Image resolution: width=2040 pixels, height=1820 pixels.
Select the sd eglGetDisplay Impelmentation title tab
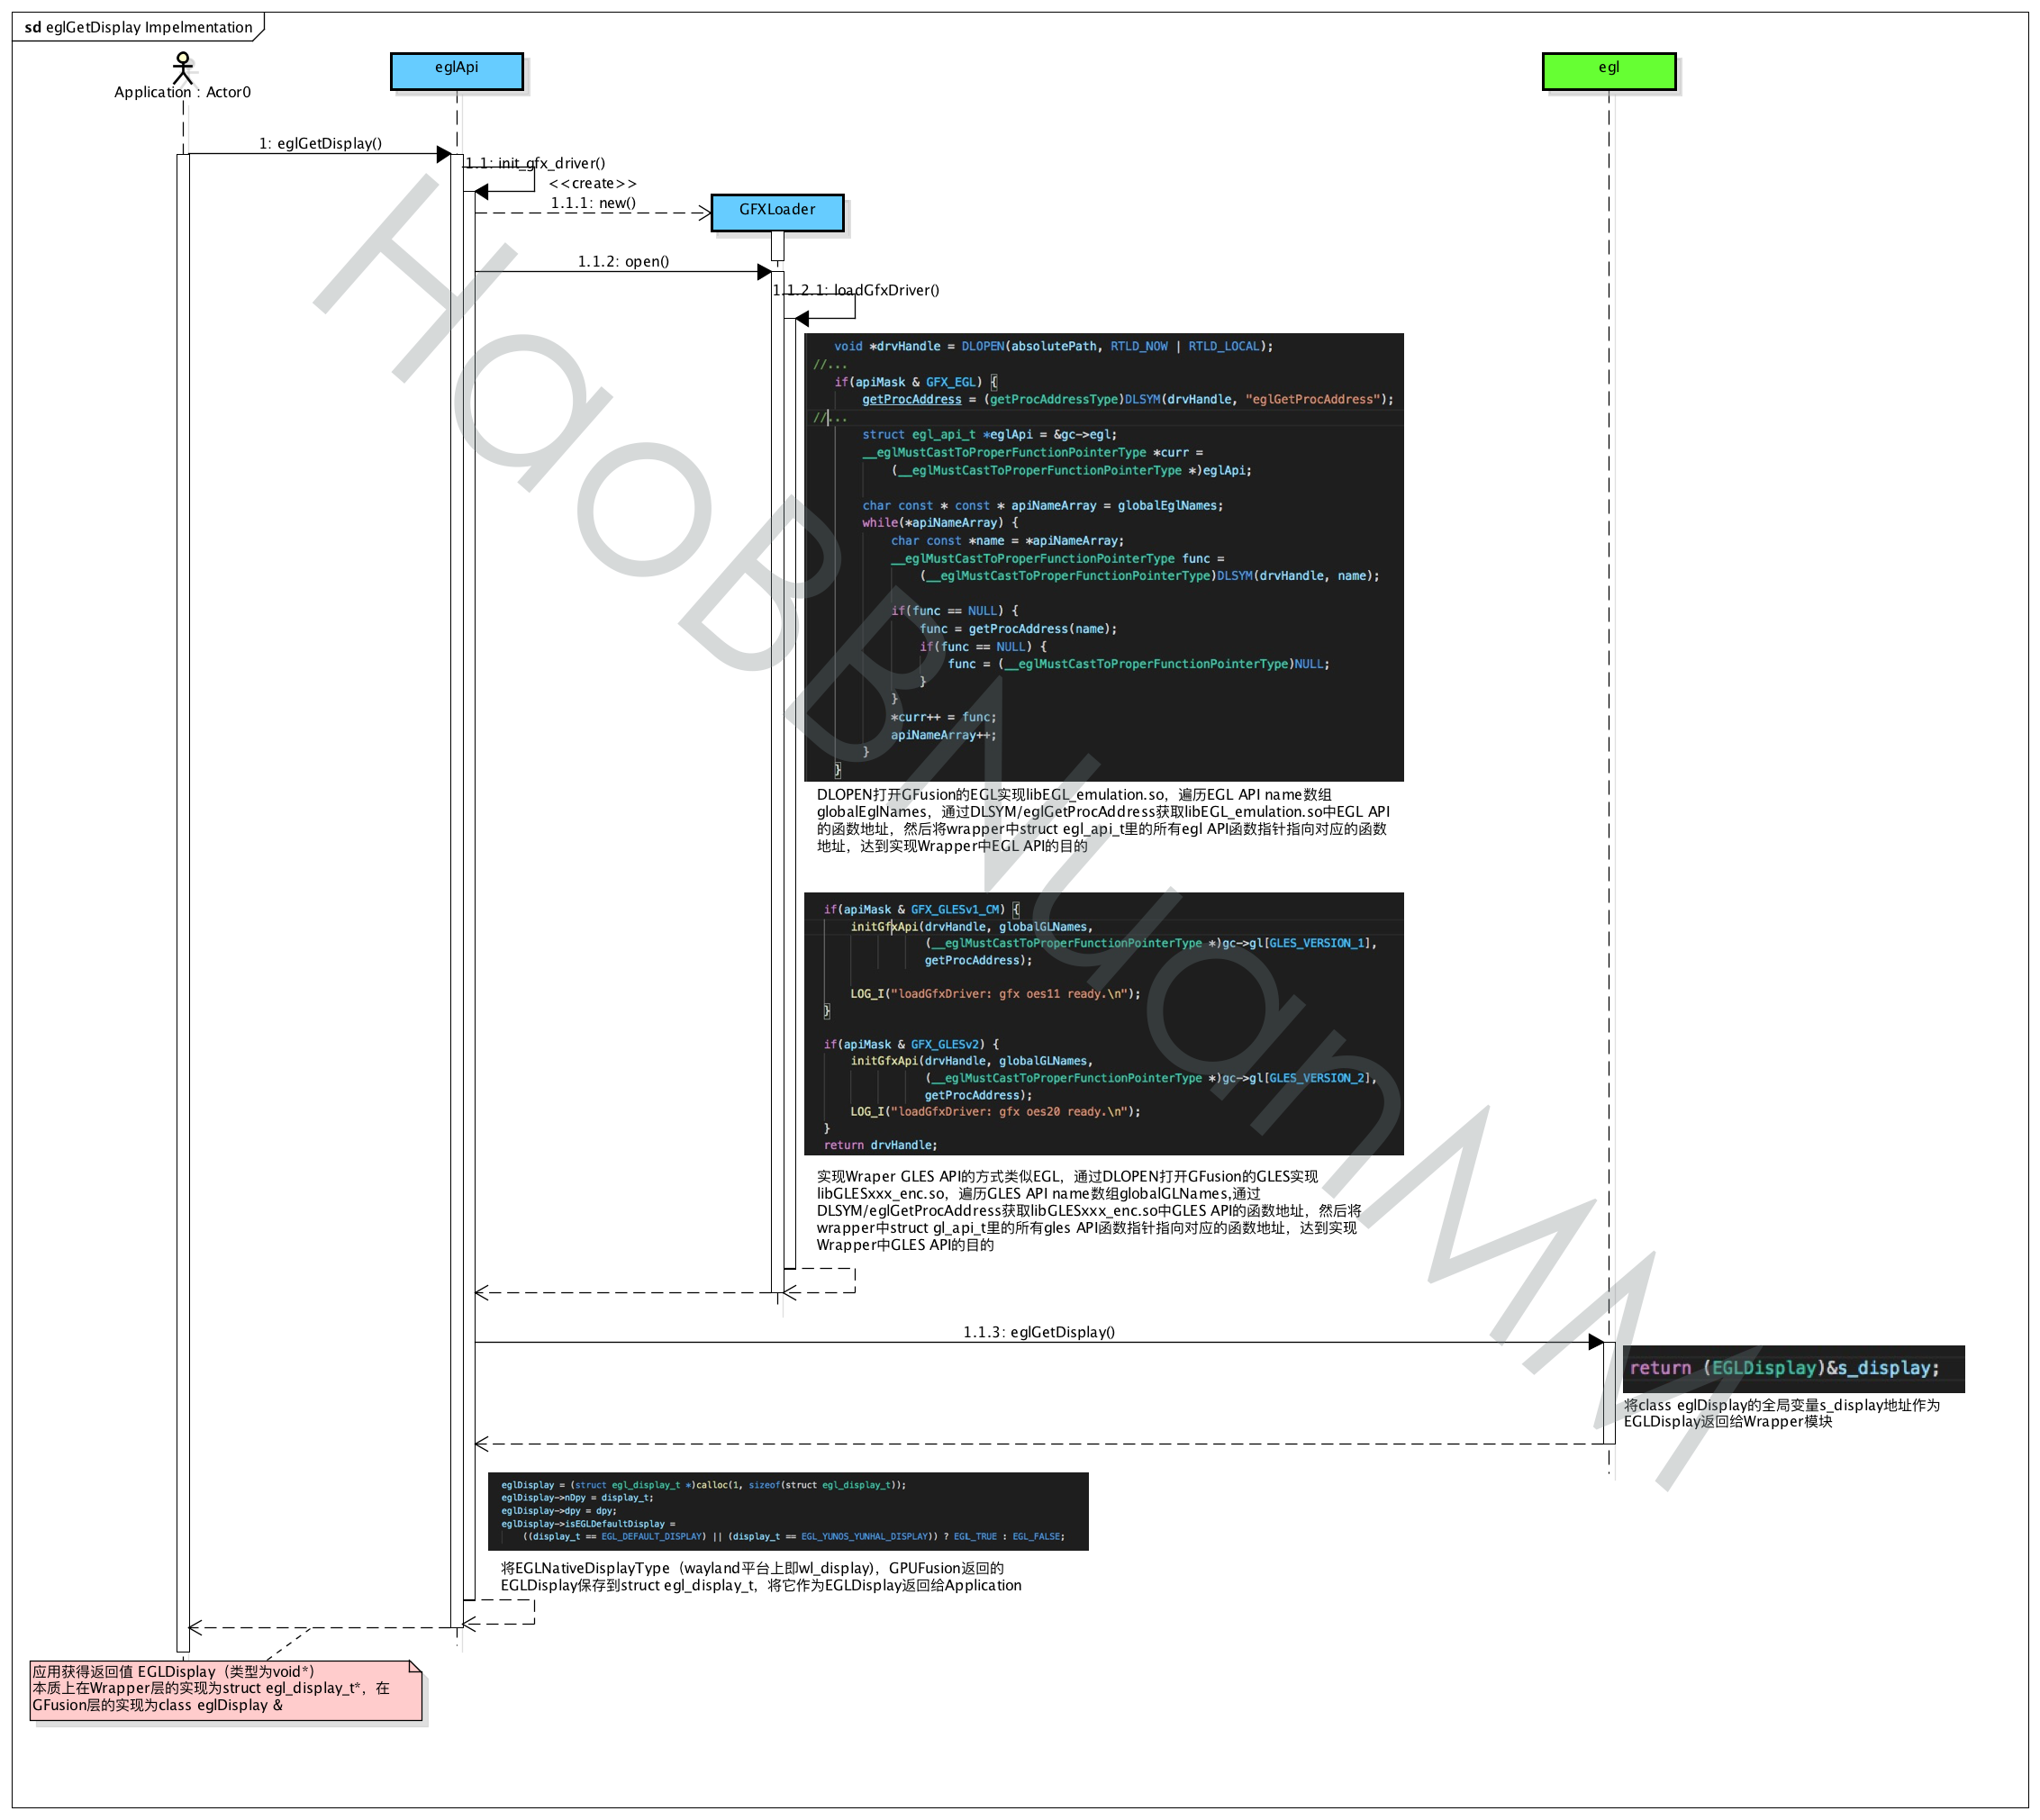[135, 27]
